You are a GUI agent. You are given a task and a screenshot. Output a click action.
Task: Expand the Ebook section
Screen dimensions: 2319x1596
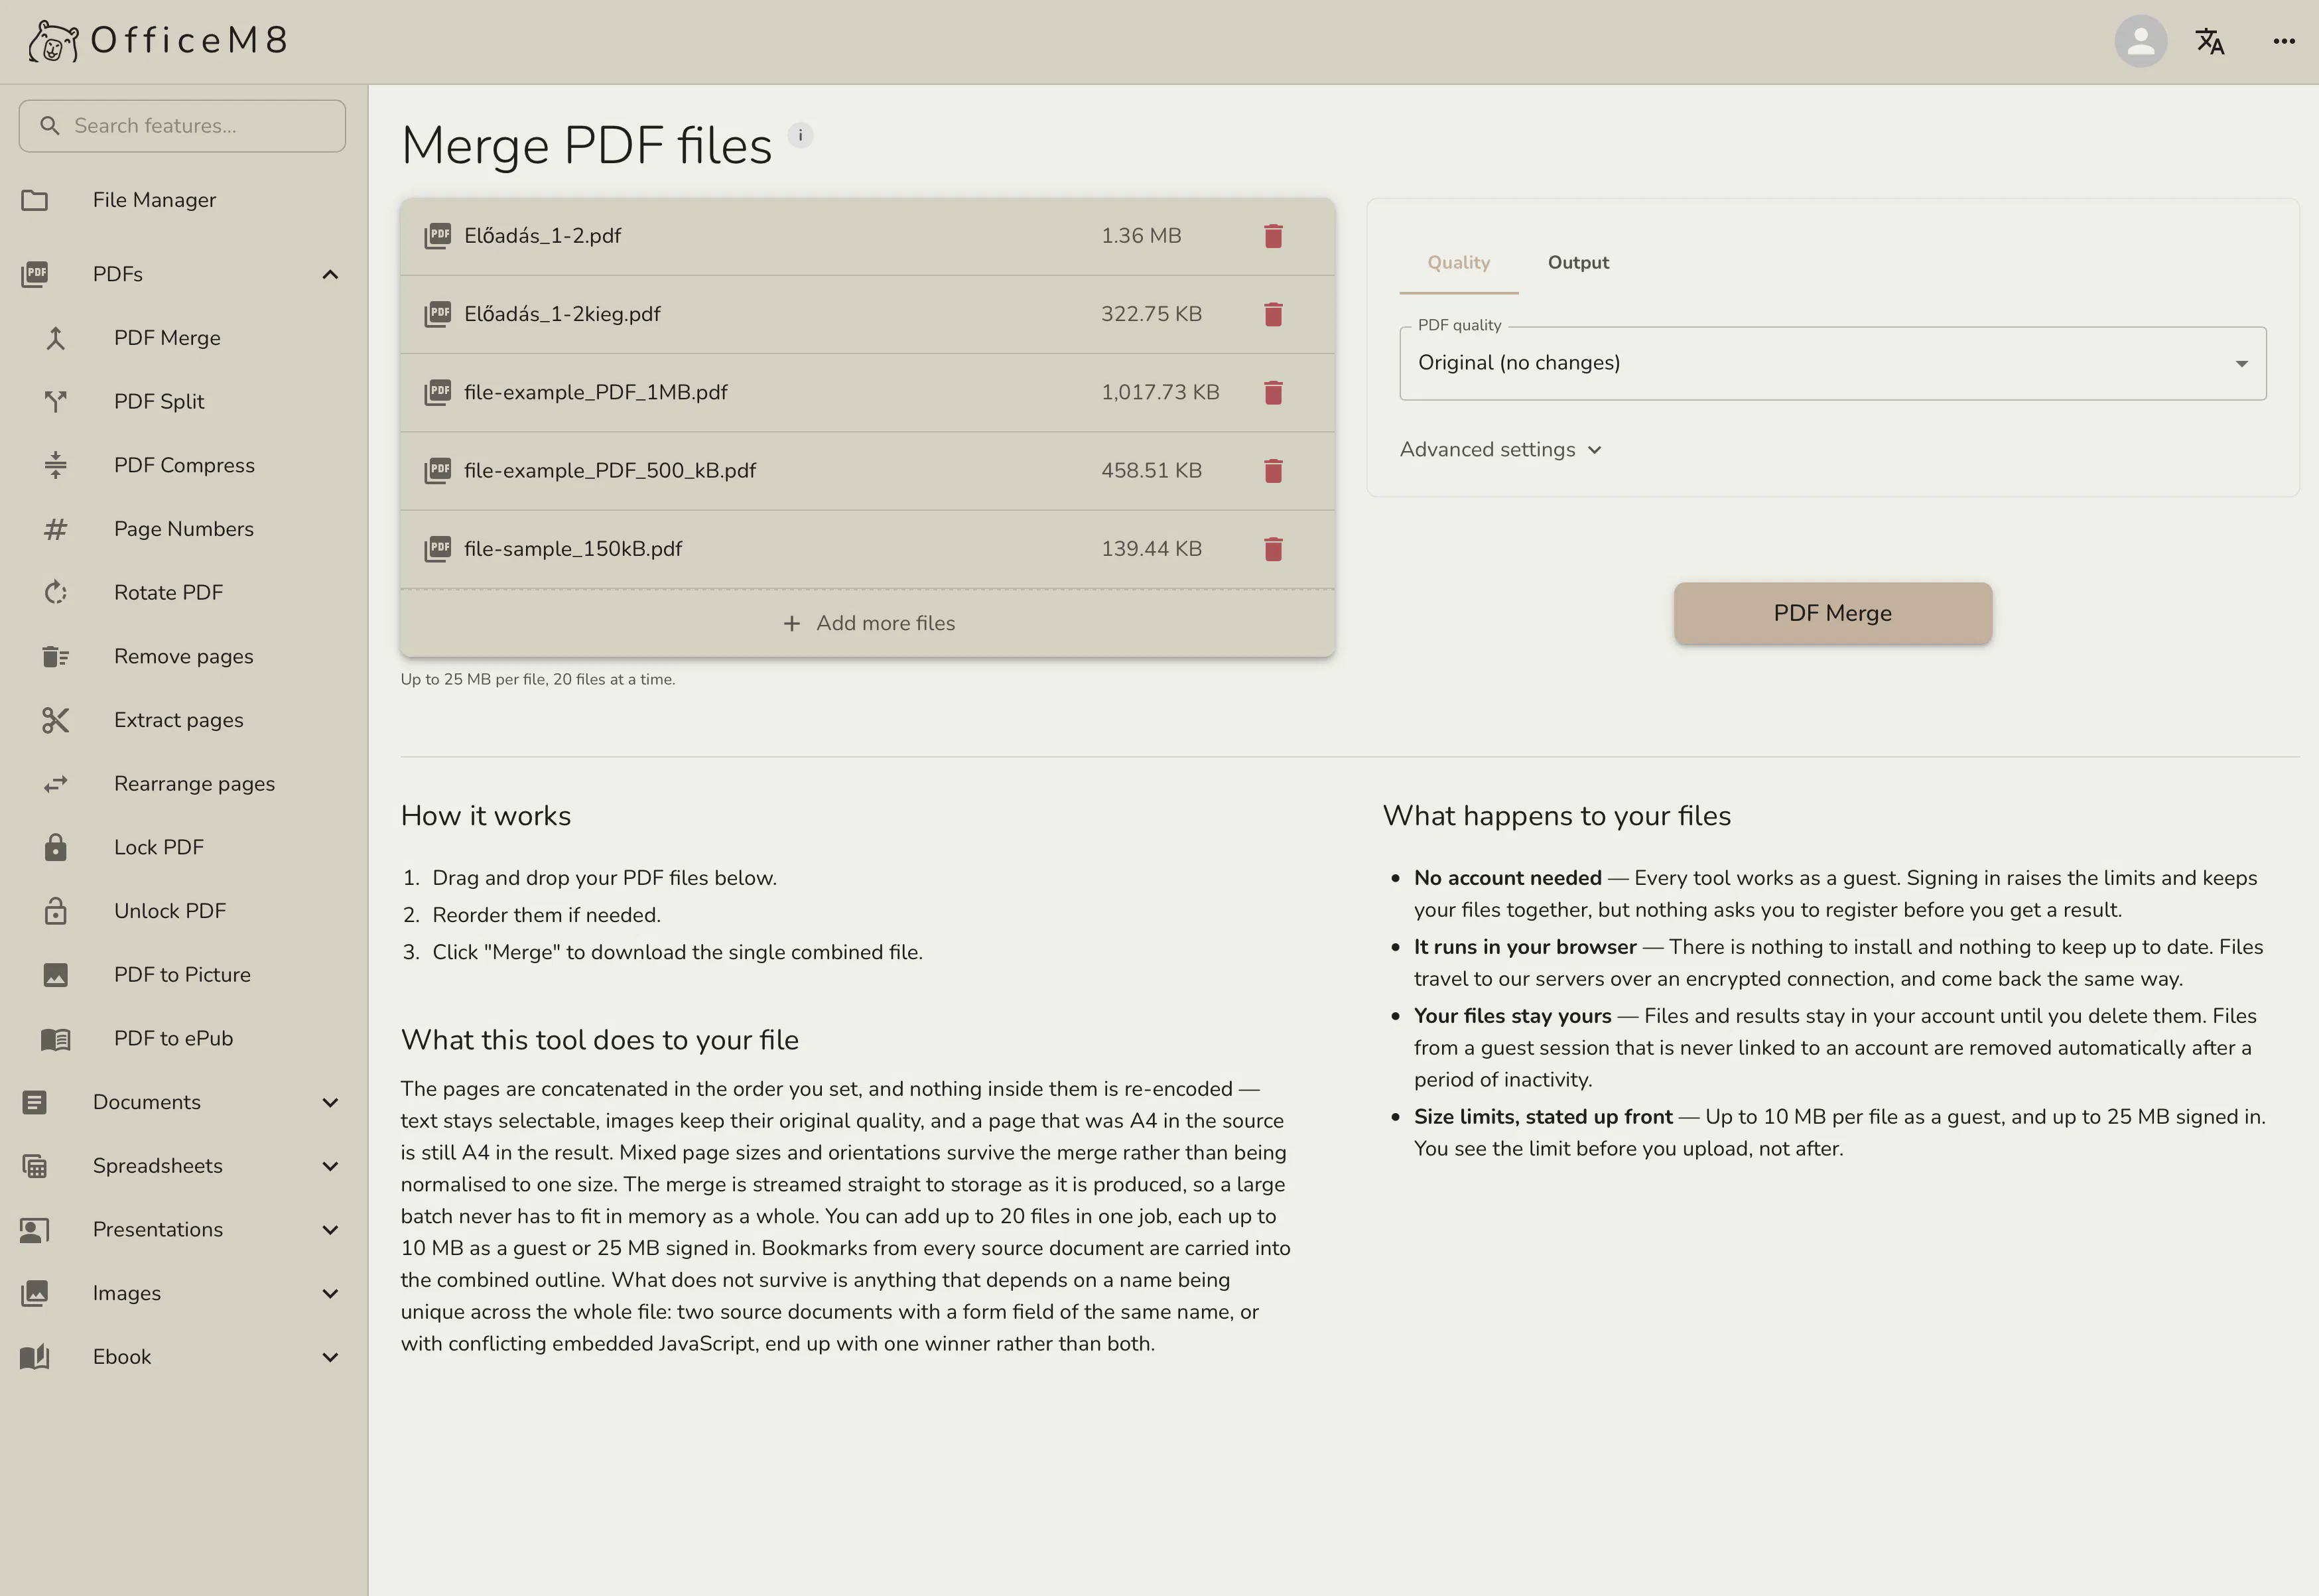coord(330,1357)
